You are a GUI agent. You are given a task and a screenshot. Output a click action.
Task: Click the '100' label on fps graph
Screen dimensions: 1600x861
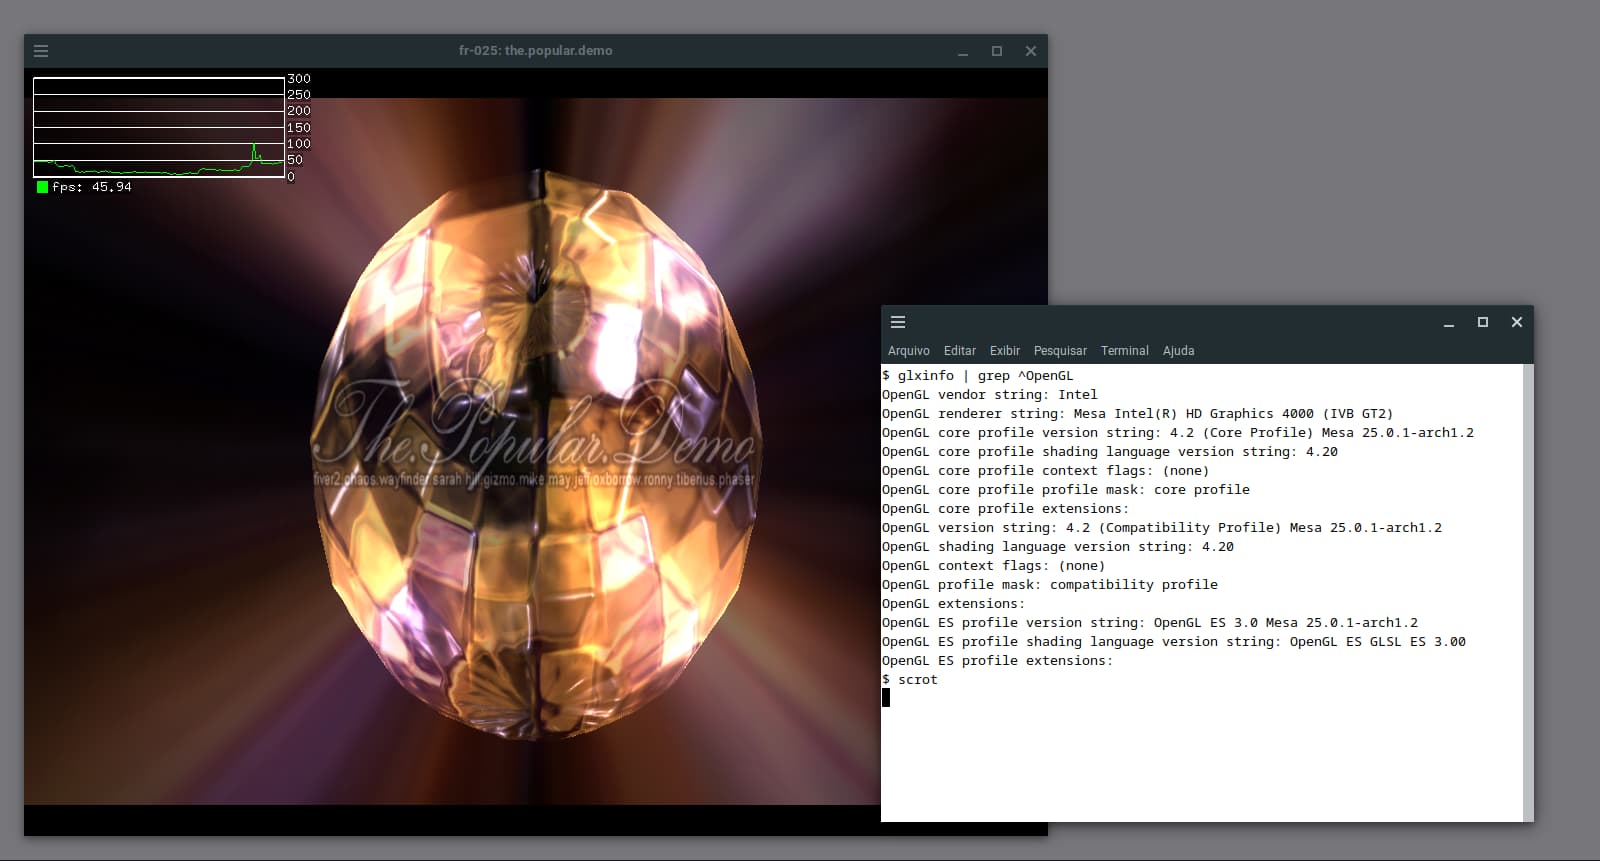[x=299, y=144]
